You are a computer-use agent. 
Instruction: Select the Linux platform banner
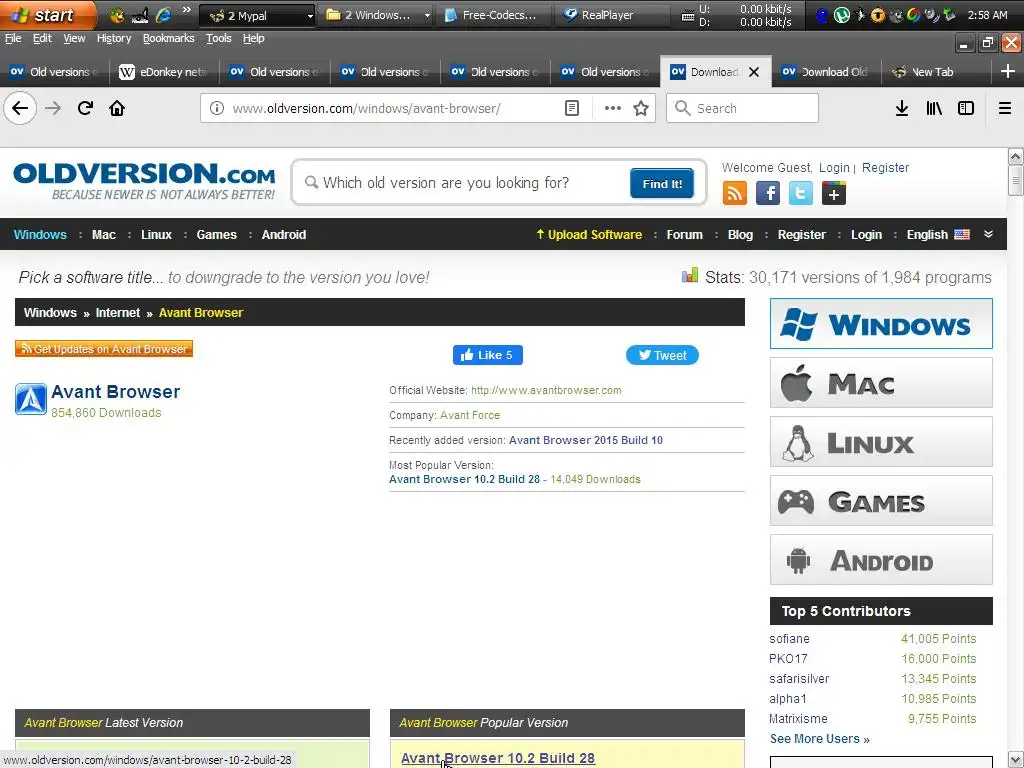tap(881, 442)
